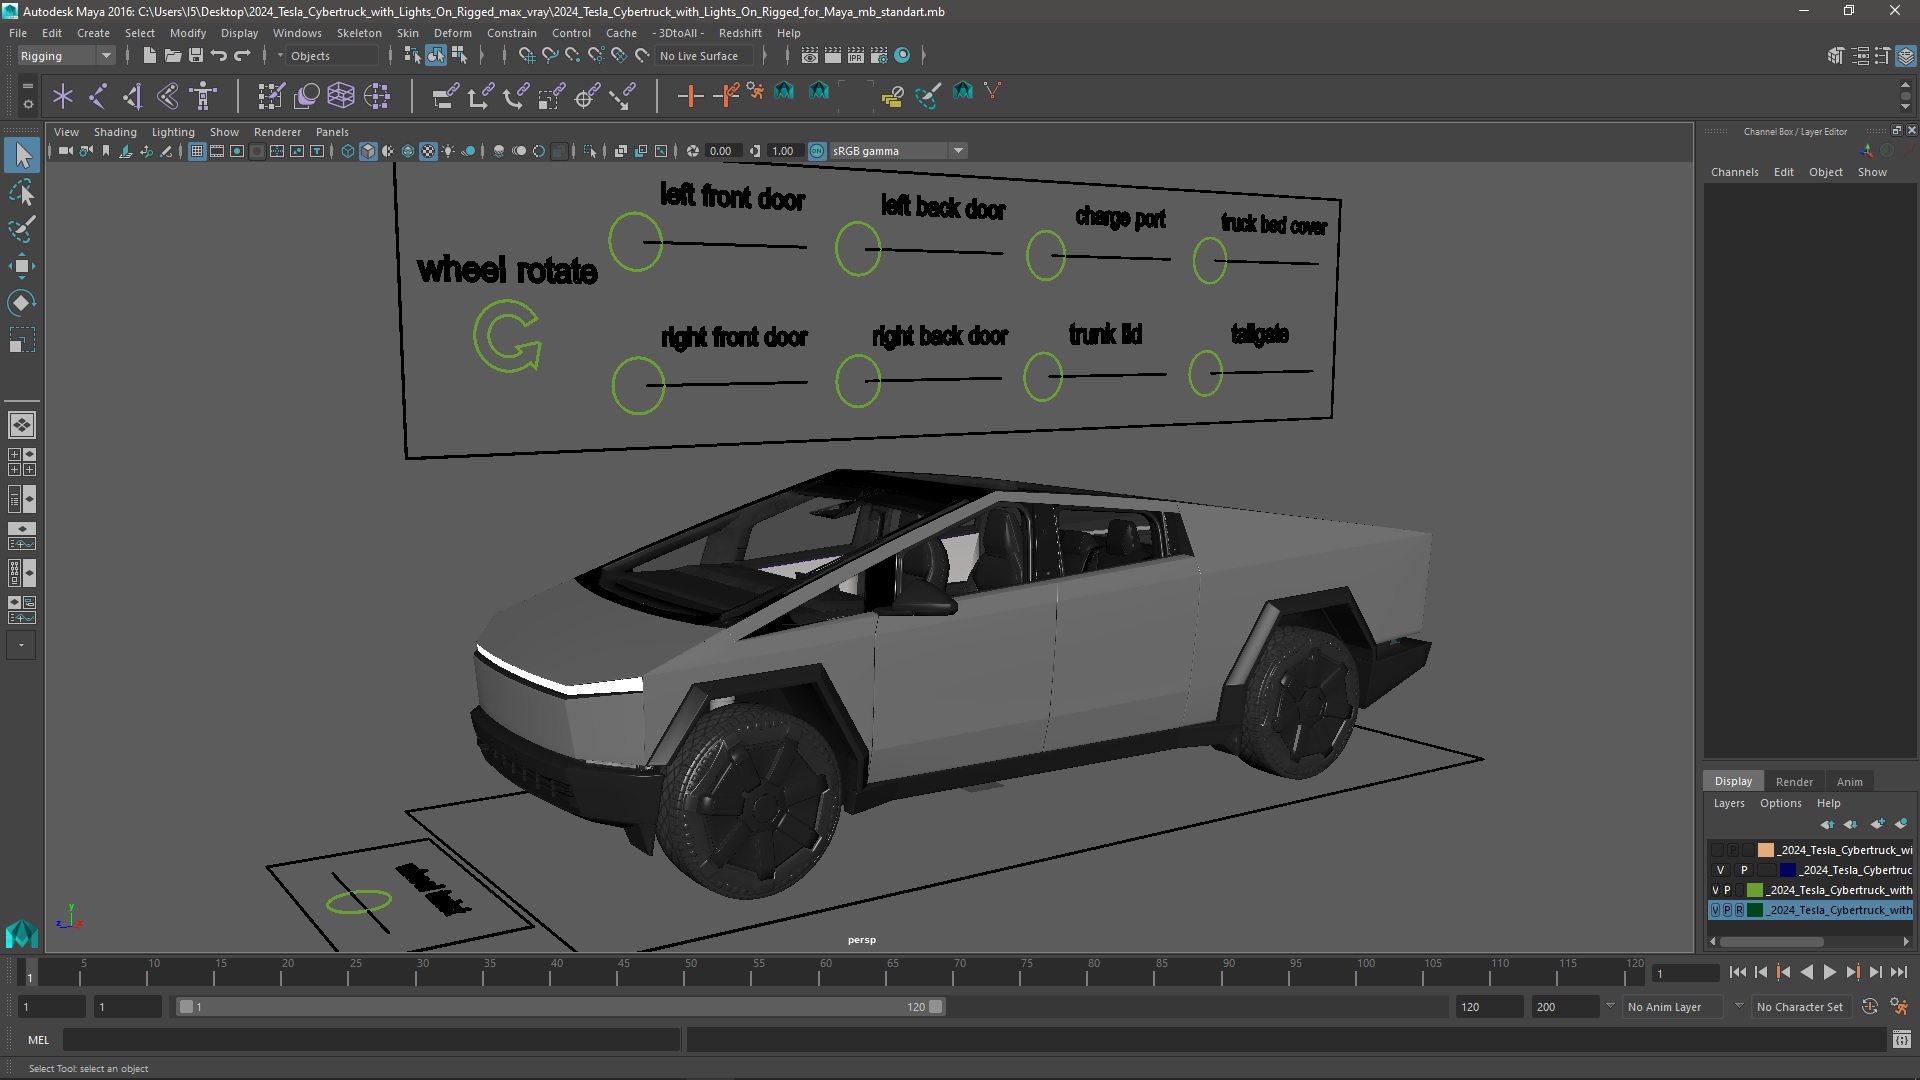Viewport: 1920px width, 1080px height.
Task: Toggle visibility box of the orange layer
Action: click(1717, 850)
